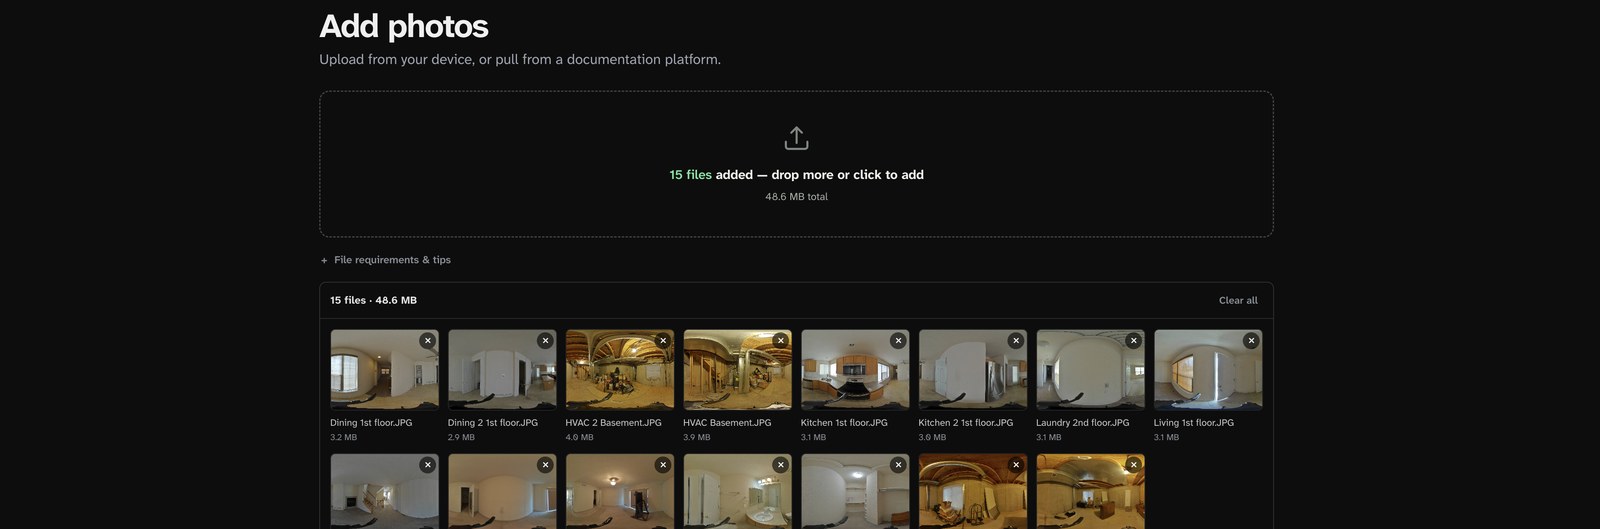Click the 'Upload from your device' subtitle
This screenshot has width=1600, height=529.
pyautogui.click(x=520, y=60)
